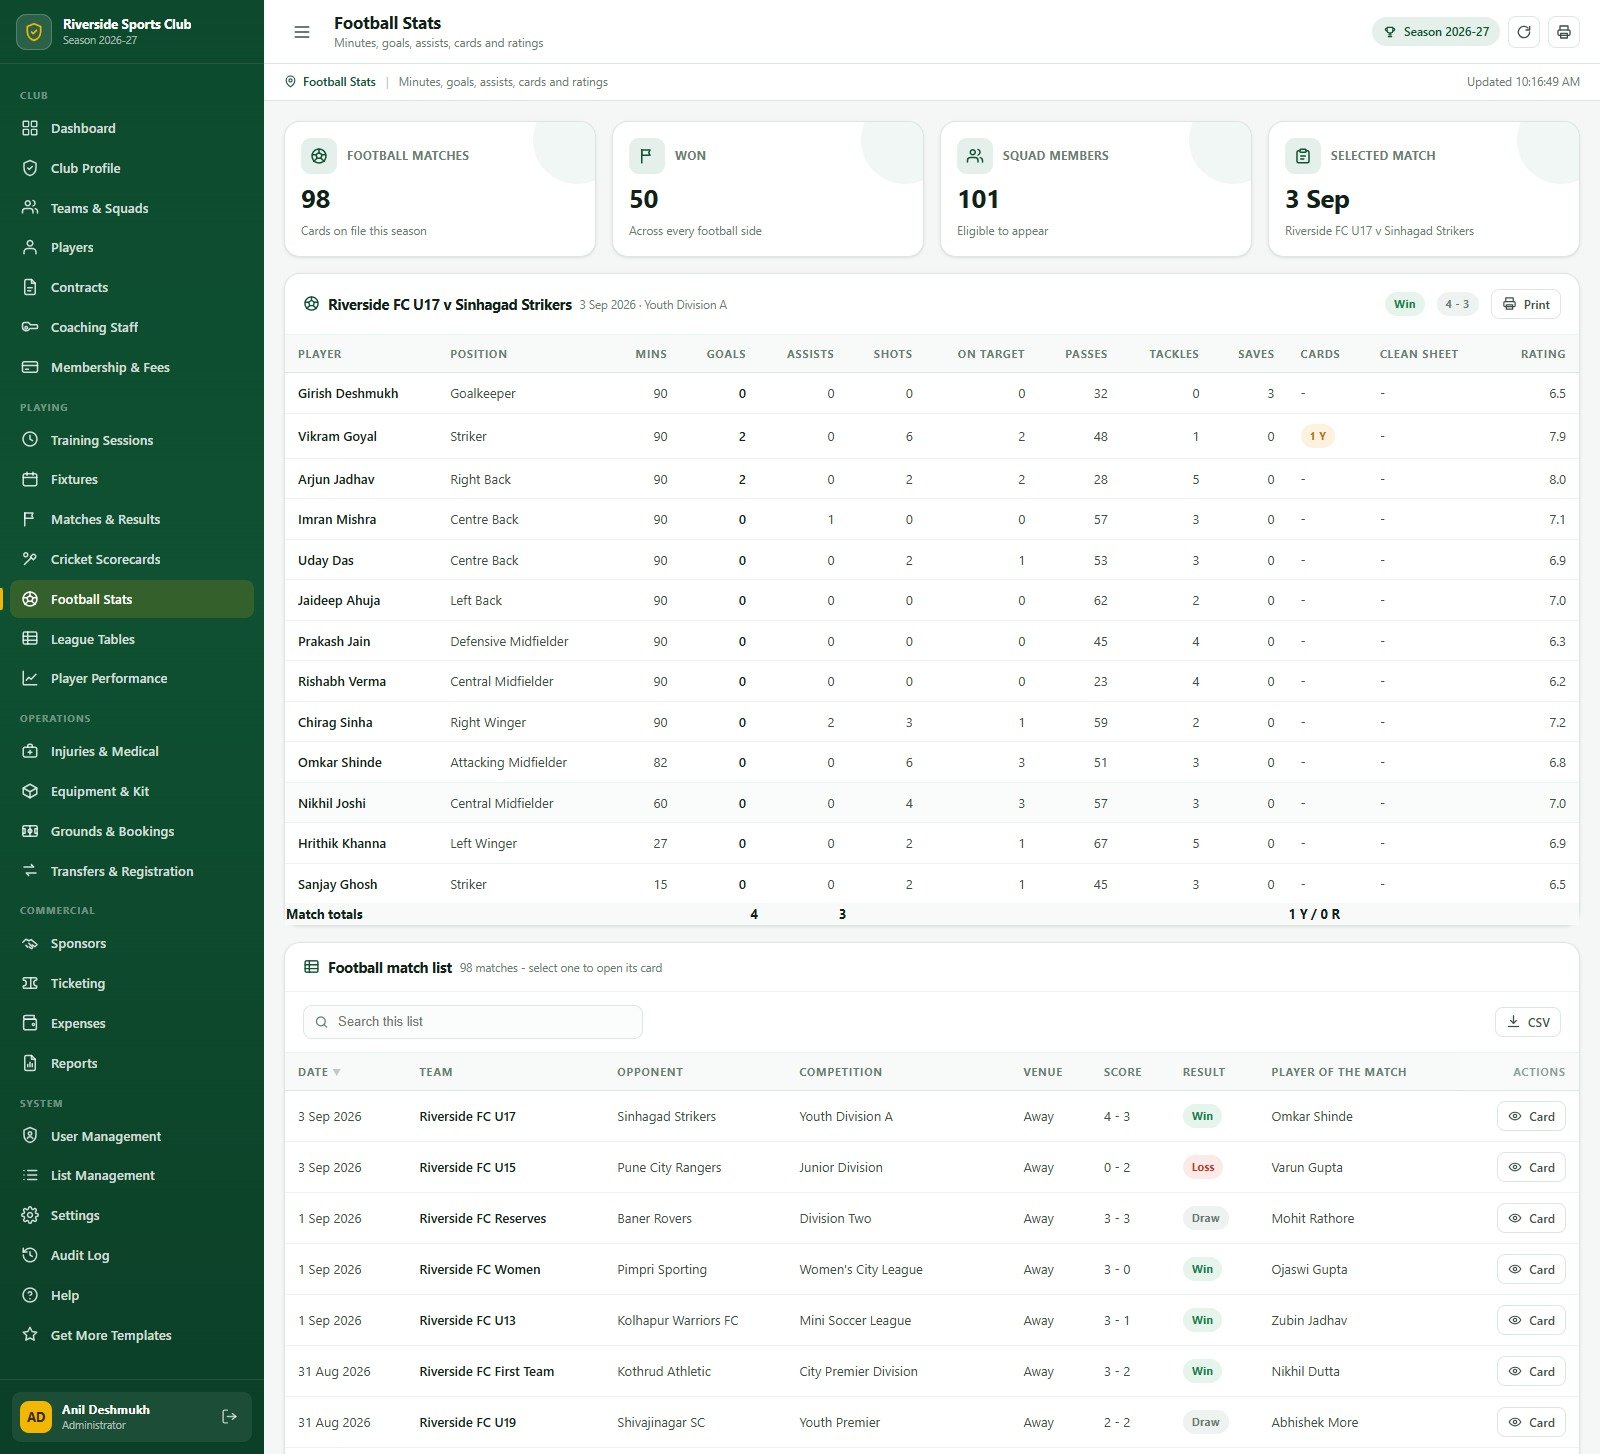
Task: Click the Rating column header
Action: click(x=1543, y=354)
